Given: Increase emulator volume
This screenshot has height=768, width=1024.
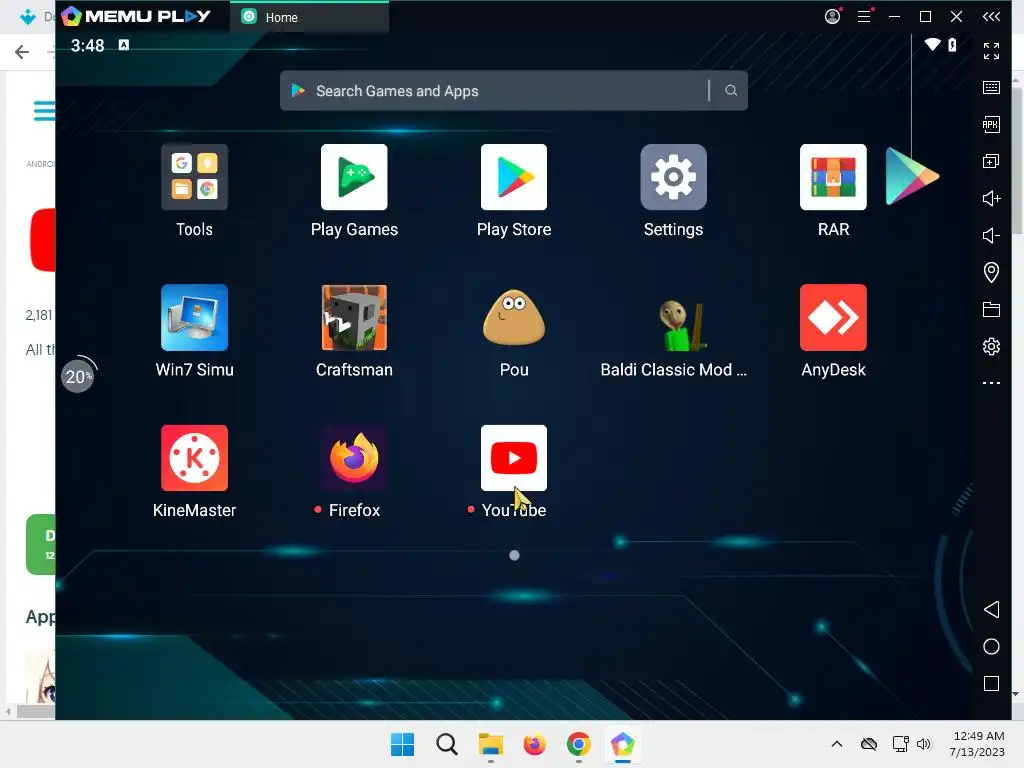Looking at the screenshot, I should click(991, 199).
